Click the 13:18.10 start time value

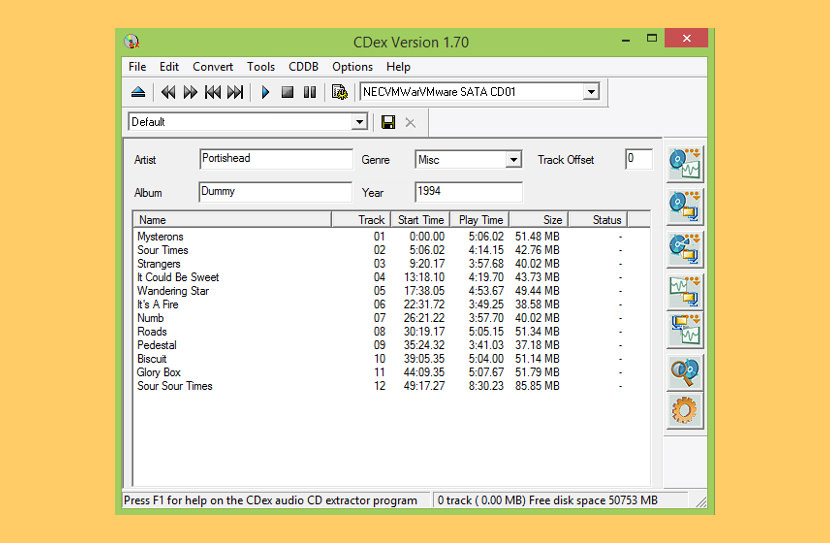pos(424,277)
